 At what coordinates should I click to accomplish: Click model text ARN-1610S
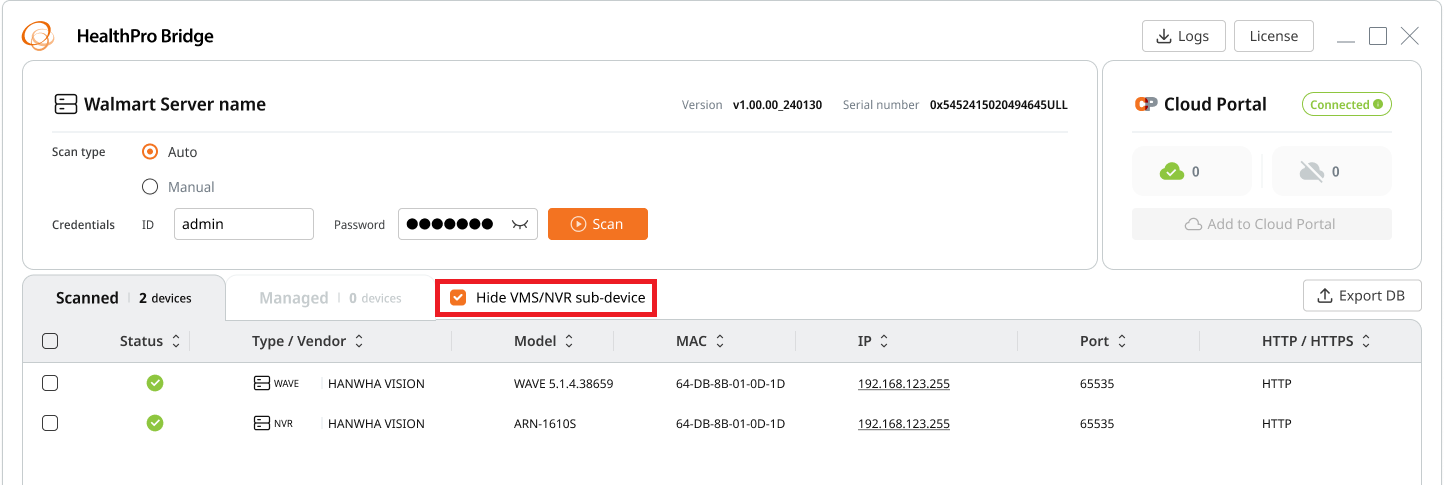(545, 423)
